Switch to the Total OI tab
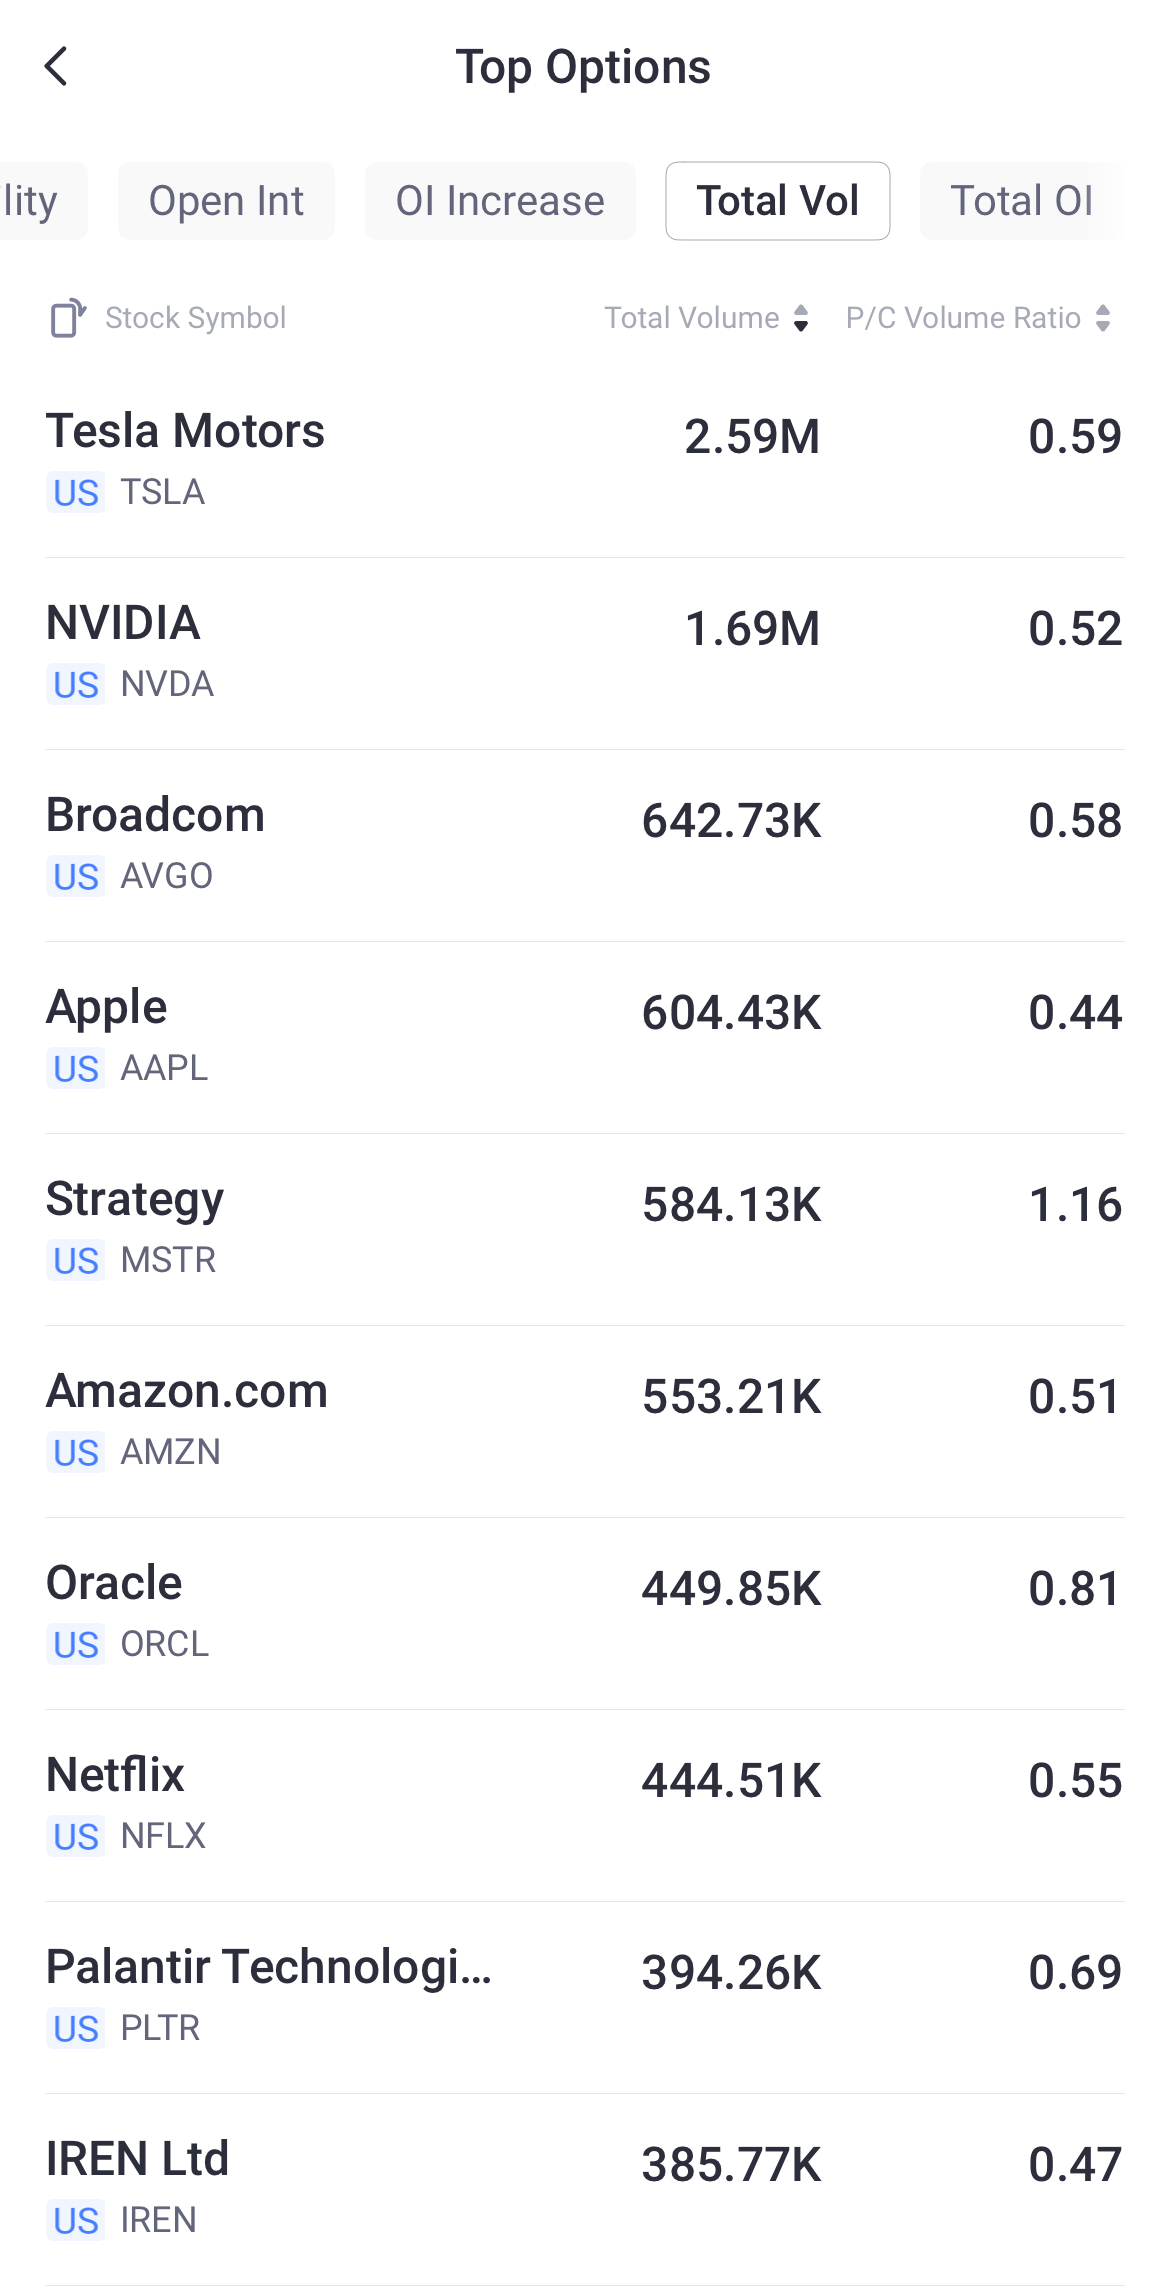 click(1021, 201)
